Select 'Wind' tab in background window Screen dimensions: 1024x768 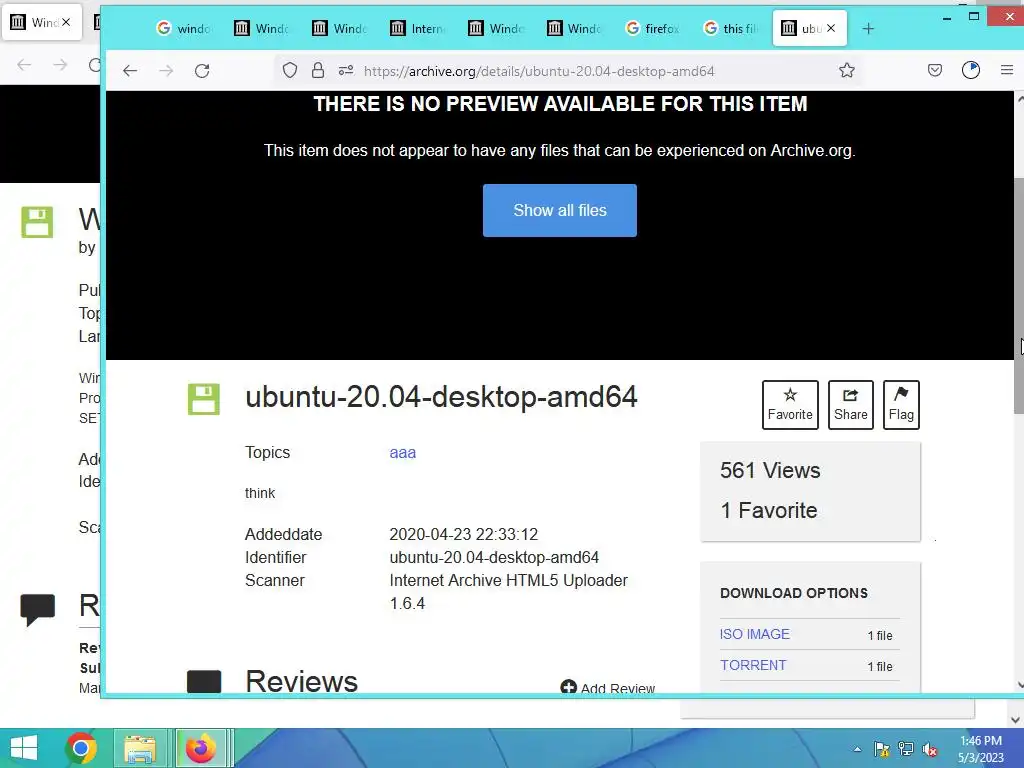[x=36, y=22]
